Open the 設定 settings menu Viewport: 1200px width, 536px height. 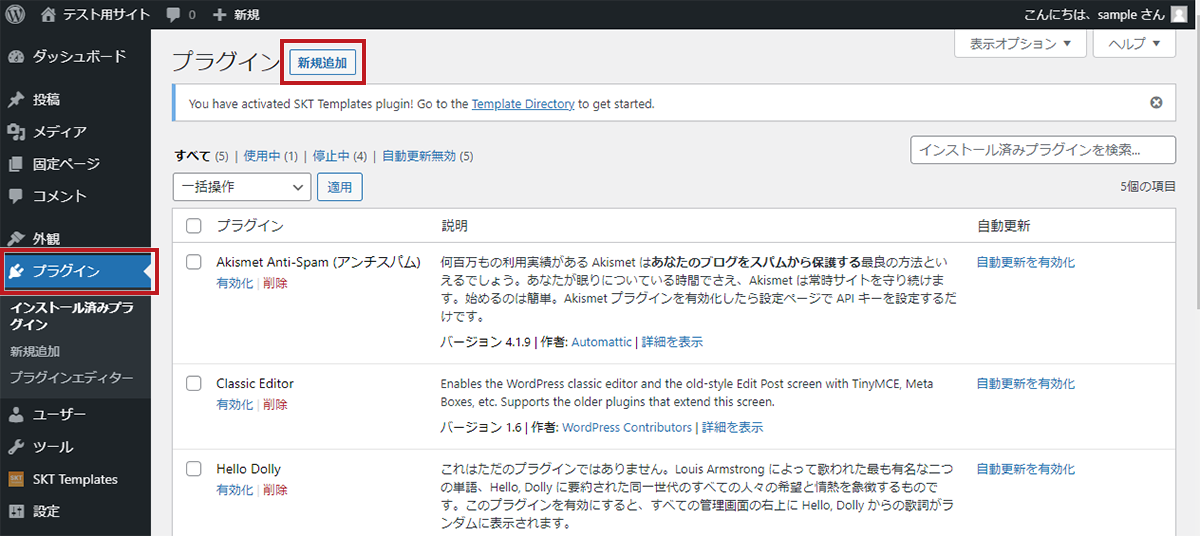coord(46,511)
